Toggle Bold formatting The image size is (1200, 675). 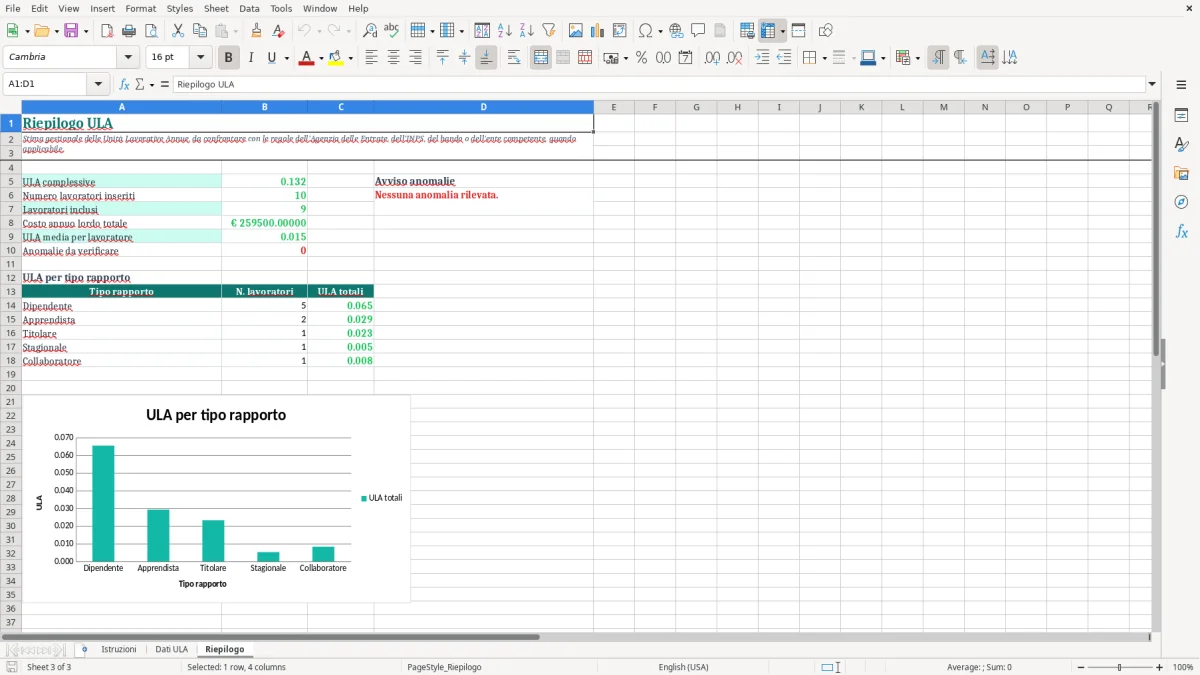pos(229,58)
